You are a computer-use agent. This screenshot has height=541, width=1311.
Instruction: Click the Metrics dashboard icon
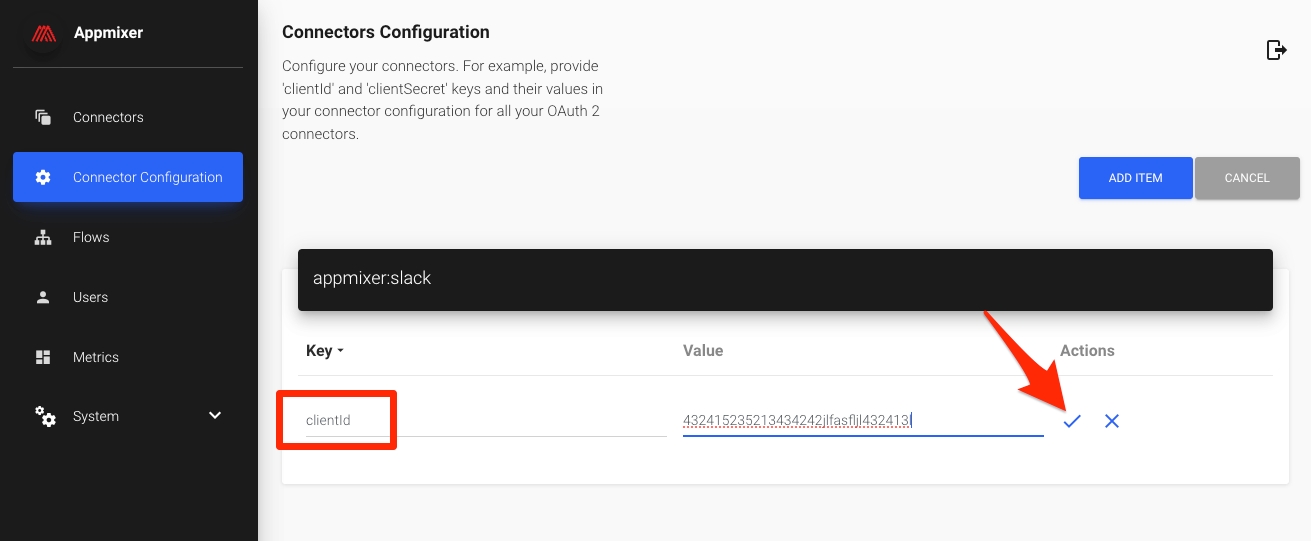click(43, 357)
